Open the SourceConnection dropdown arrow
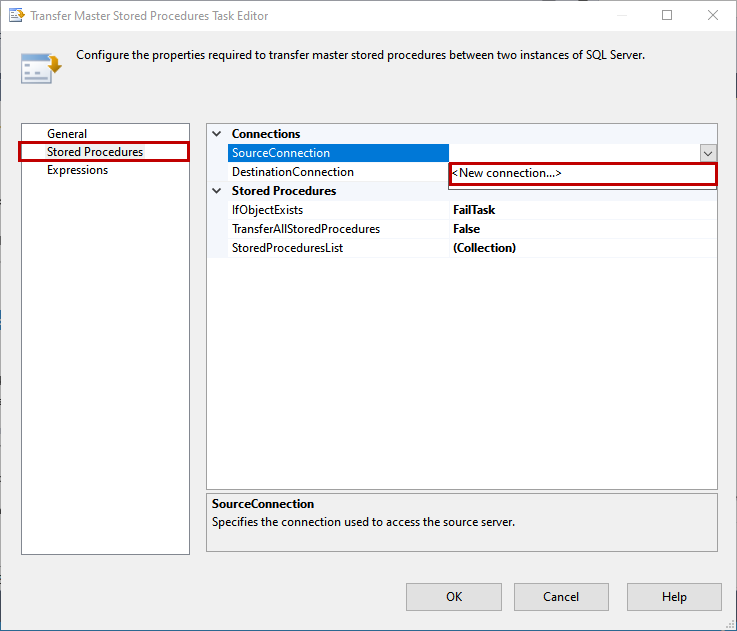Screen dimensions: 737x631 [x=708, y=153]
